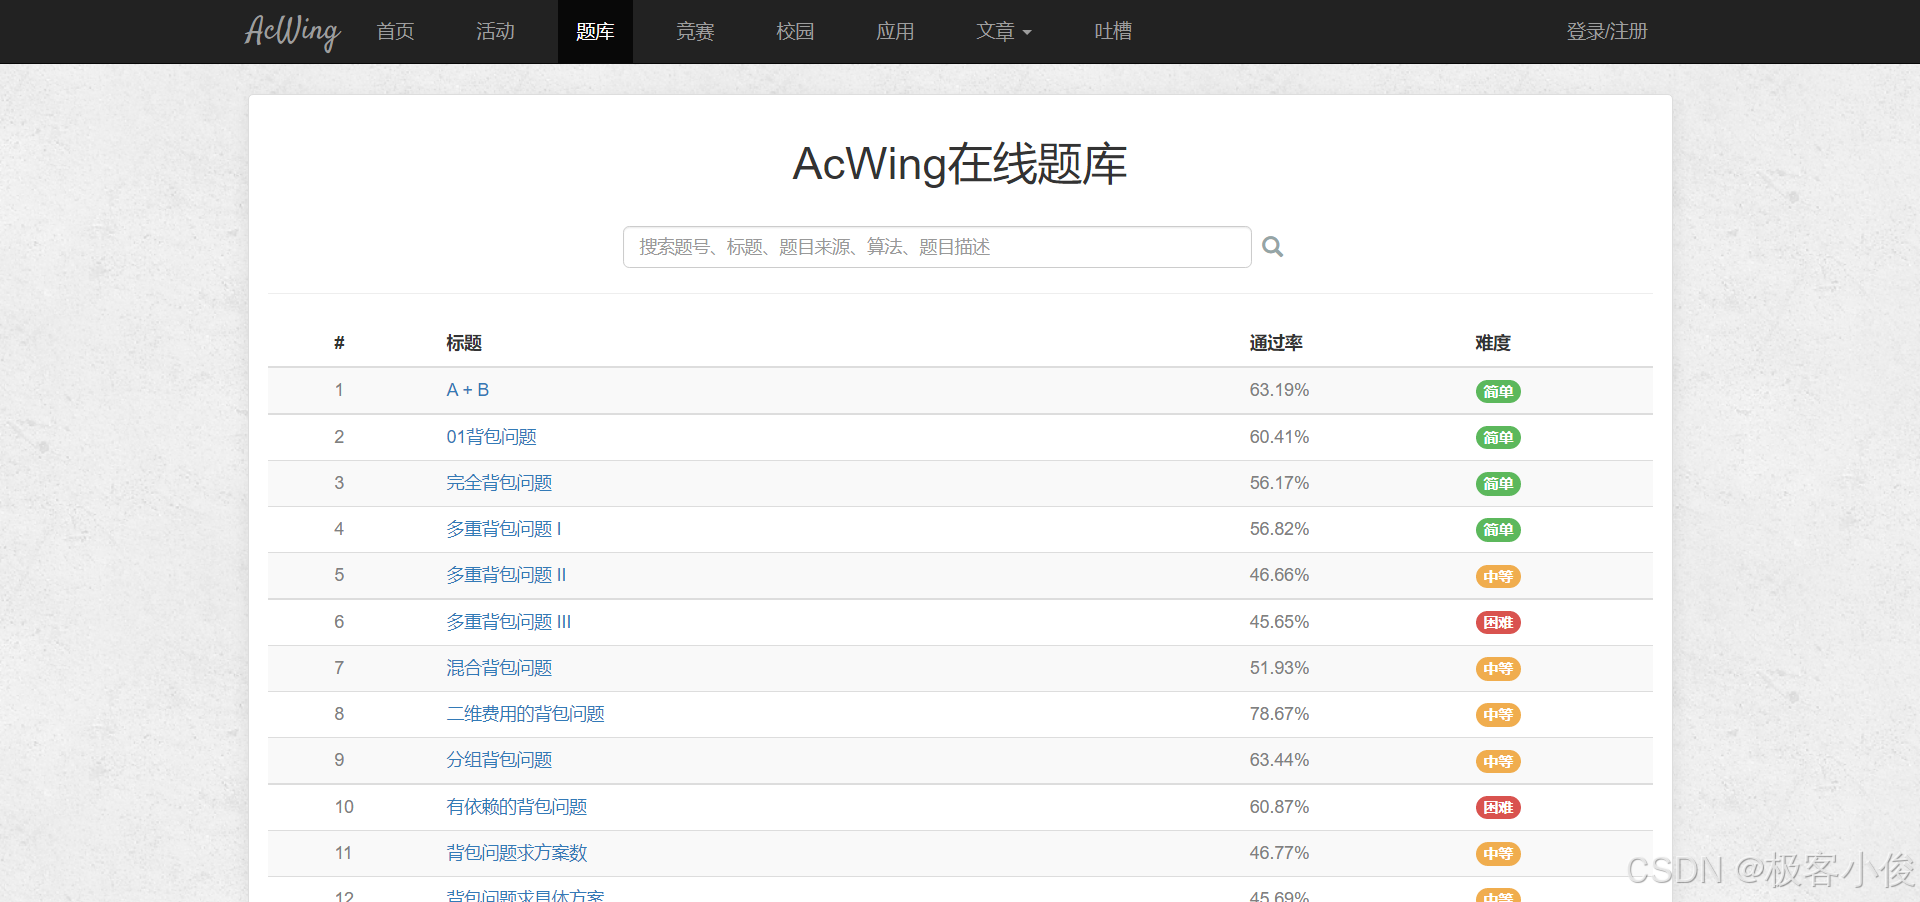
Task: Click the 通过率 column header
Action: pos(1276,343)
